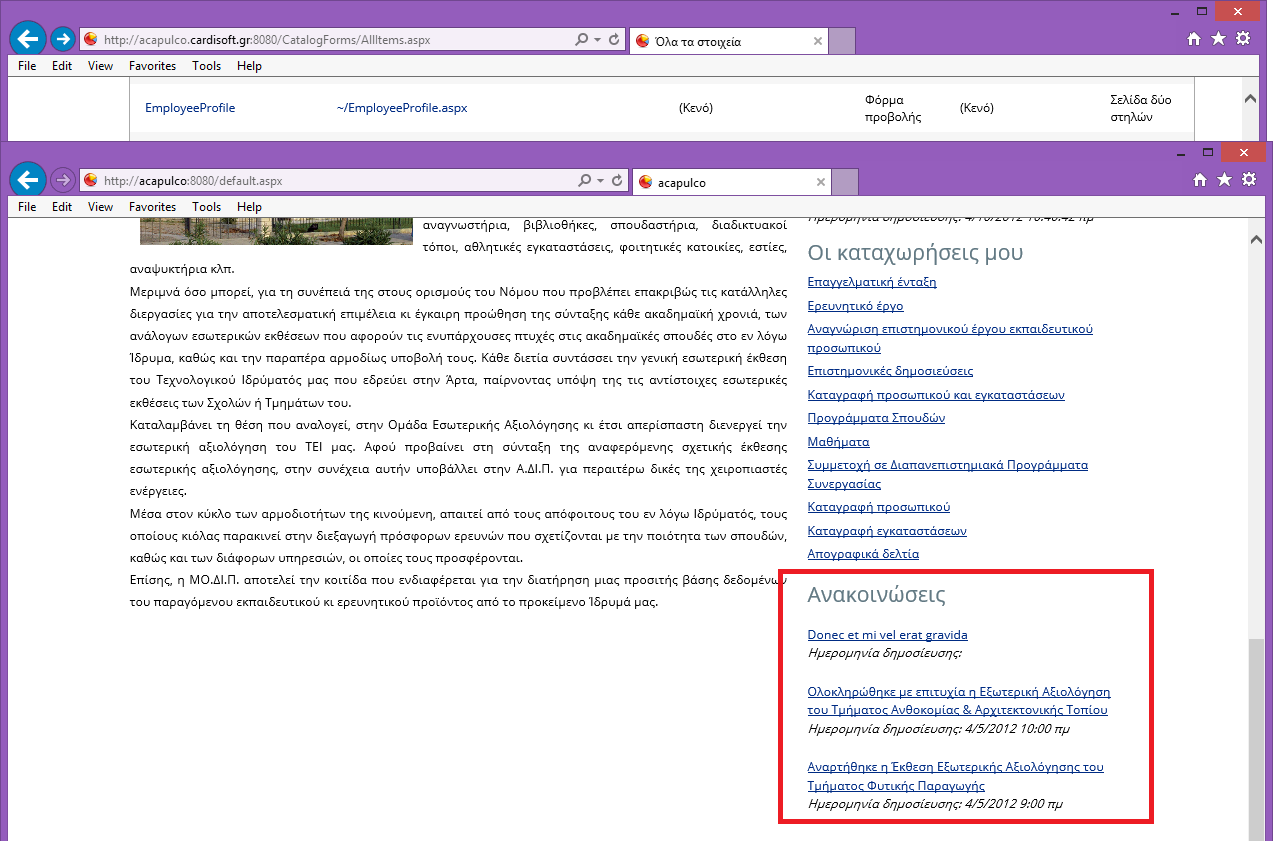Open Favorites star in rear window

point(1218,39)
